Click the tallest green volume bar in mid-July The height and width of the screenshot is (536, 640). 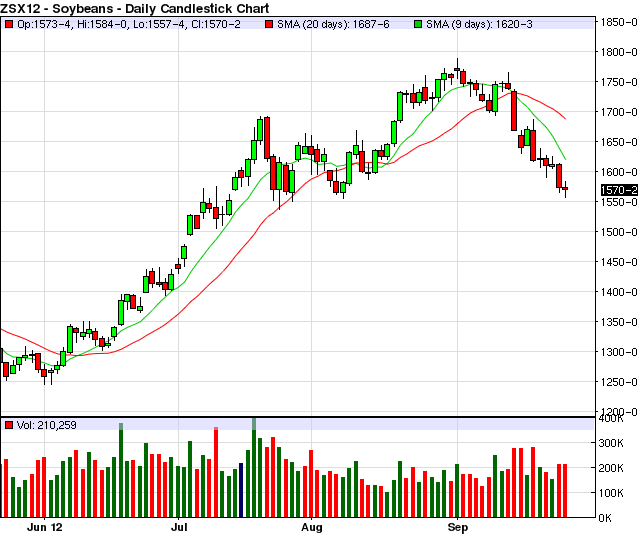[254, 467]
